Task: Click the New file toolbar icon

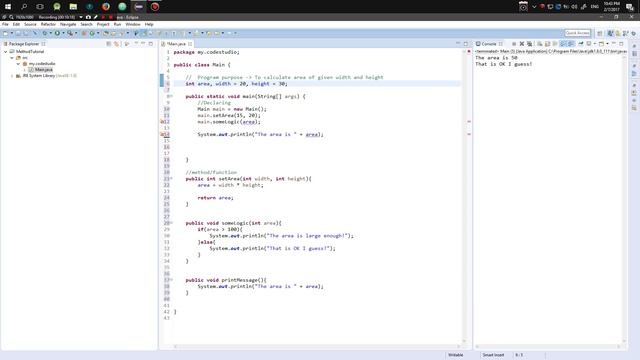Action: 5,33
